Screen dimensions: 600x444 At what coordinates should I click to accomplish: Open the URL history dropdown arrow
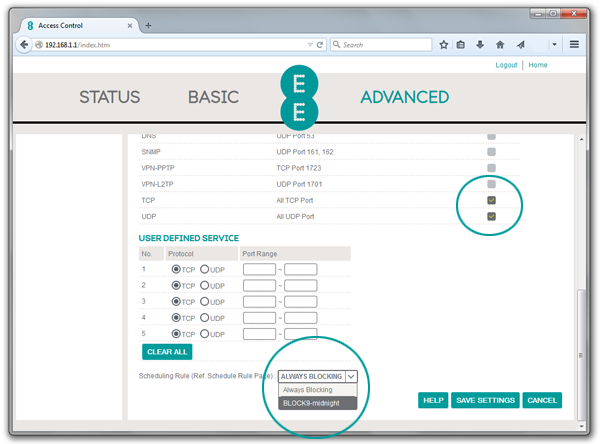[310, 45]
